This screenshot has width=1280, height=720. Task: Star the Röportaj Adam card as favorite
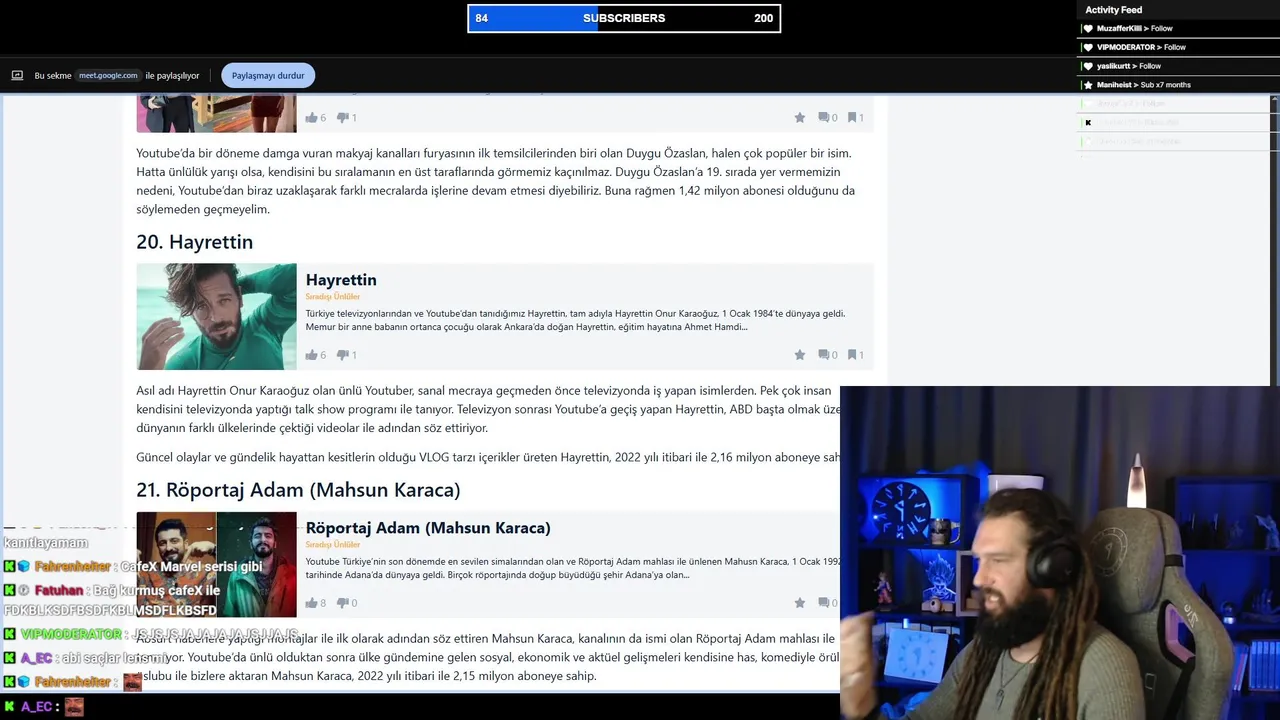point(800,602)
